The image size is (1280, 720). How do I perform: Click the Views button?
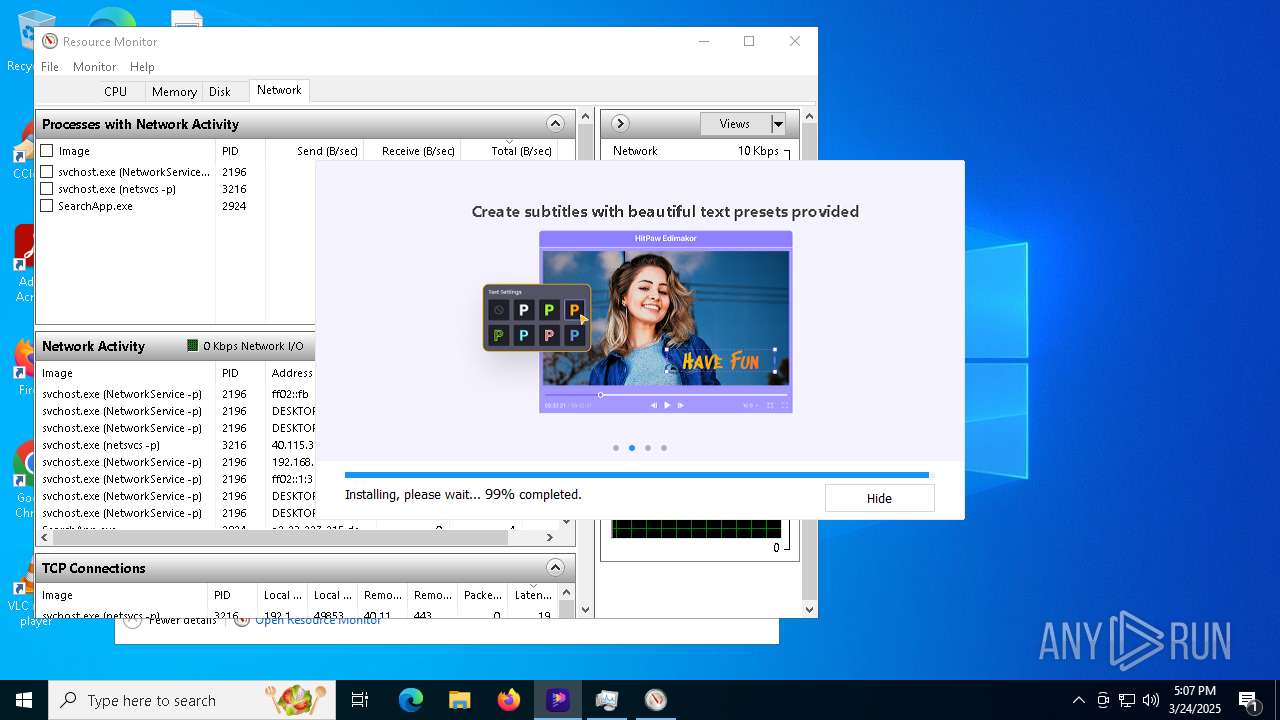pyautogui.click(x=734, y=124)
